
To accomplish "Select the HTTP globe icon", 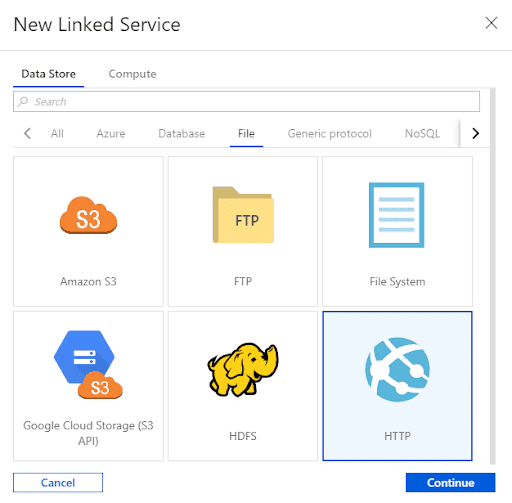I will [x=397, y=369].
